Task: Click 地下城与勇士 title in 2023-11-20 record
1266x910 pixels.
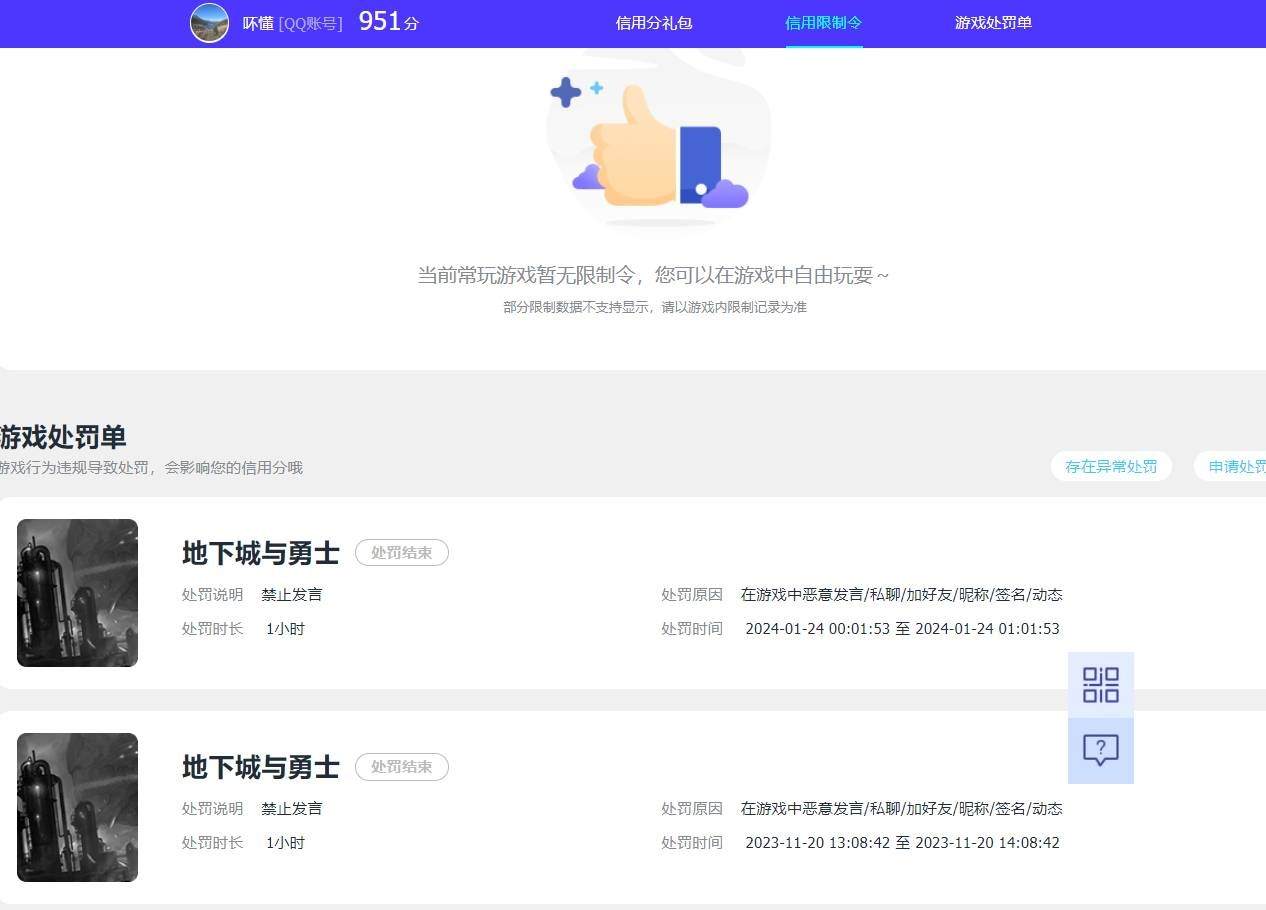Action: pos(261,767)
